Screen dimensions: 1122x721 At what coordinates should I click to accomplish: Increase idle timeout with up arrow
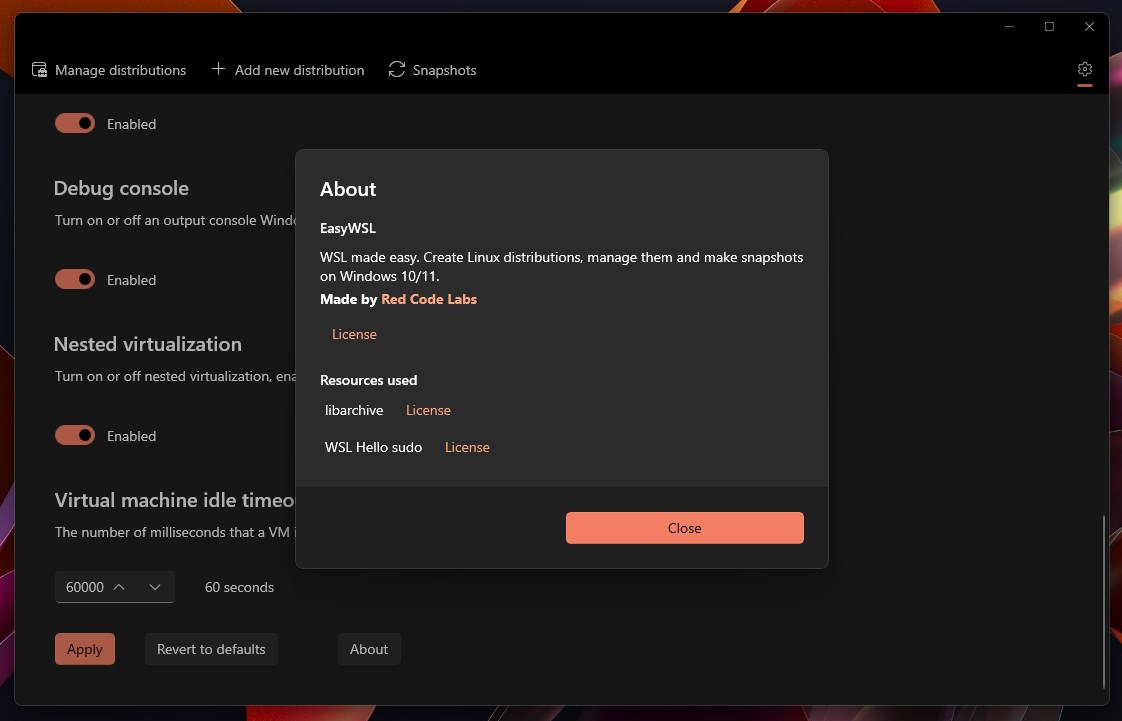point(119,587)
